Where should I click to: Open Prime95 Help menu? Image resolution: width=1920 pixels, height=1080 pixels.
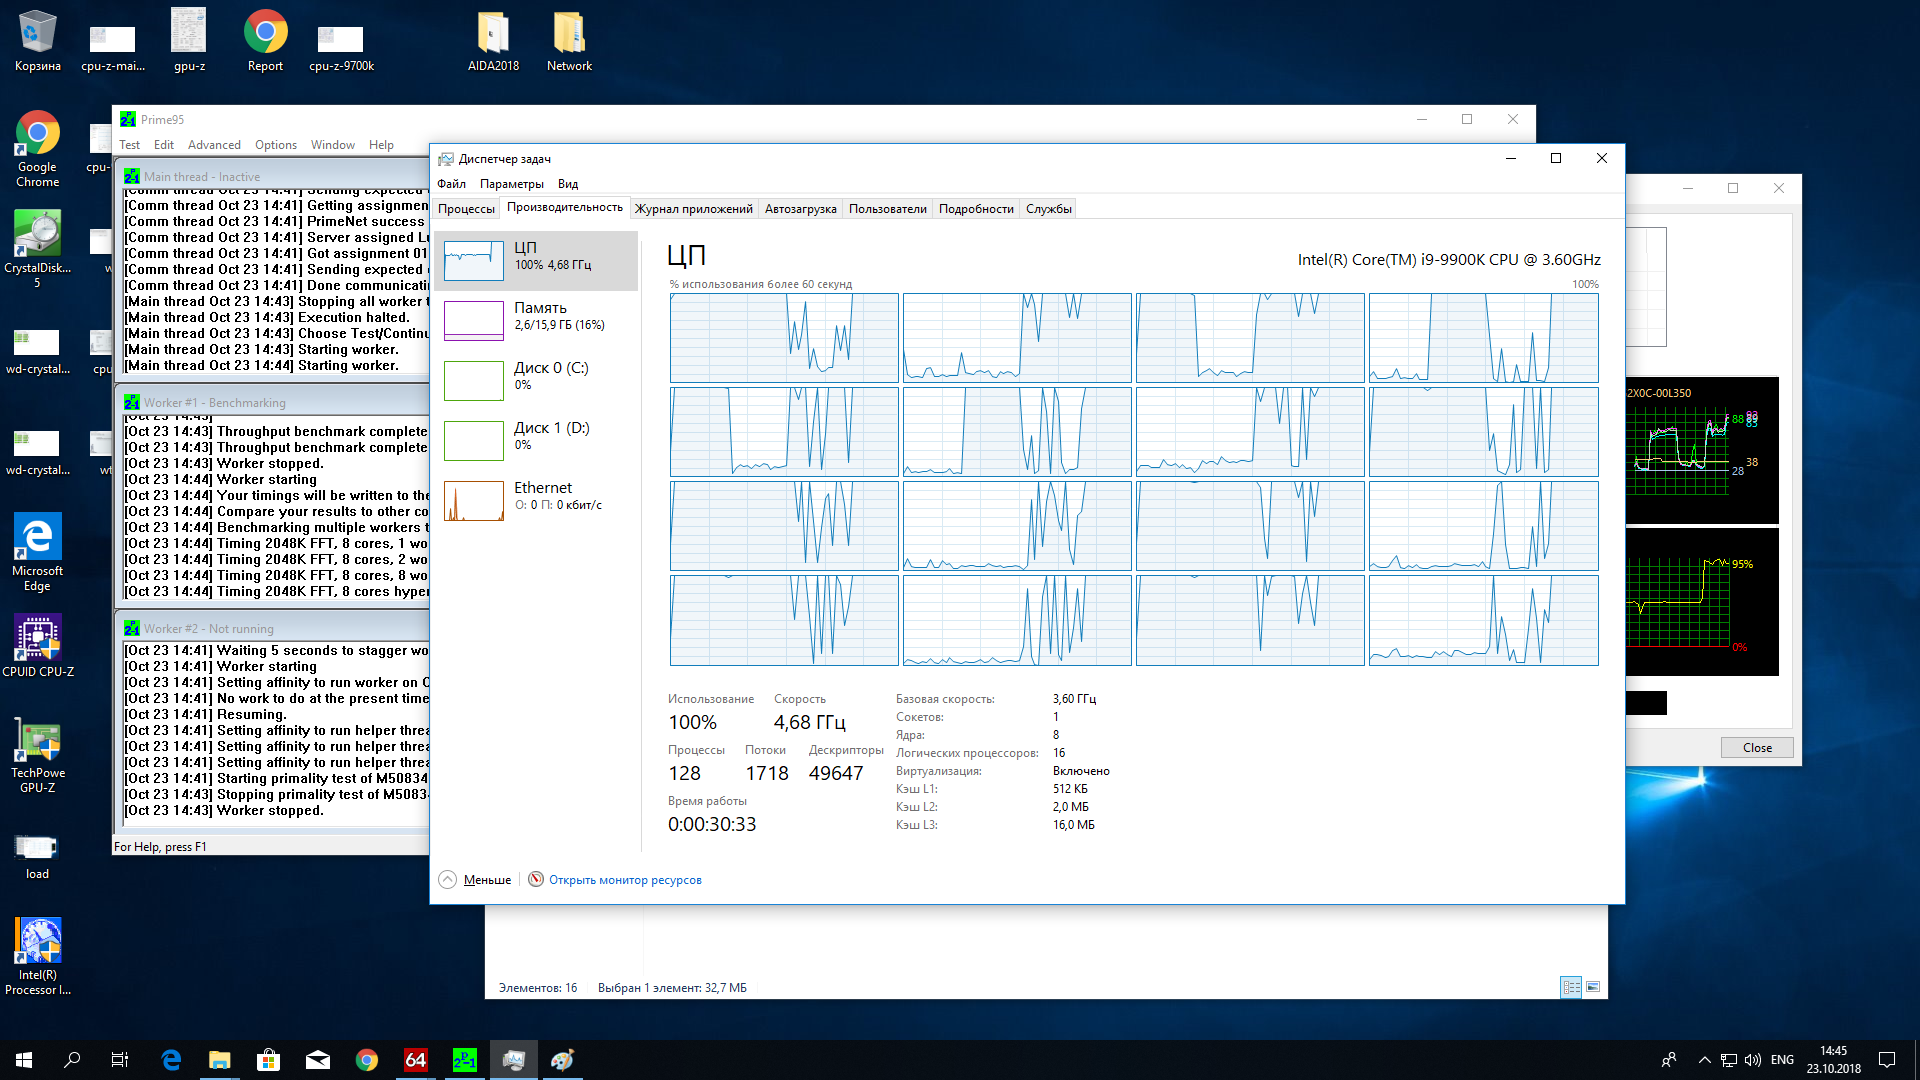point(381,145)
